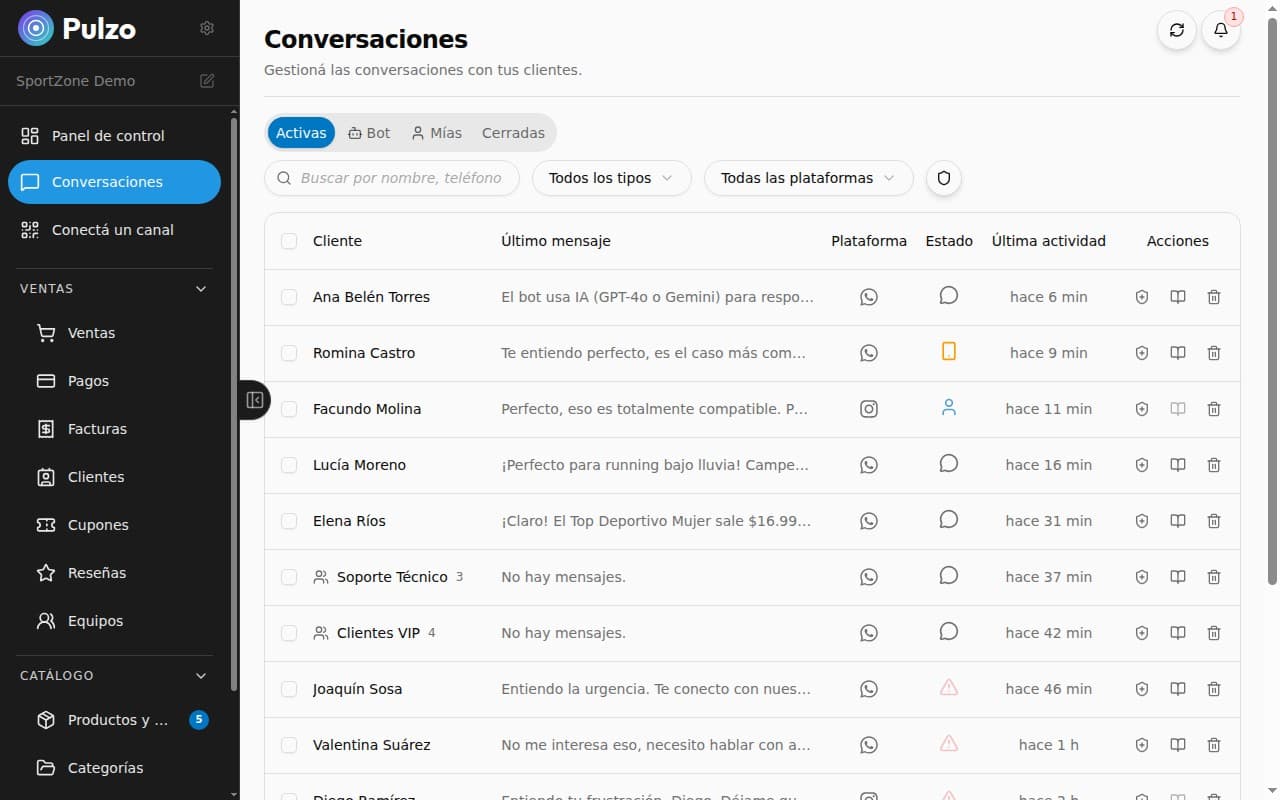This screenshot has width=1280, height=800.
Task: Open the 'Todas las plataformas' dropdown
Action: (x=807, y=178)
